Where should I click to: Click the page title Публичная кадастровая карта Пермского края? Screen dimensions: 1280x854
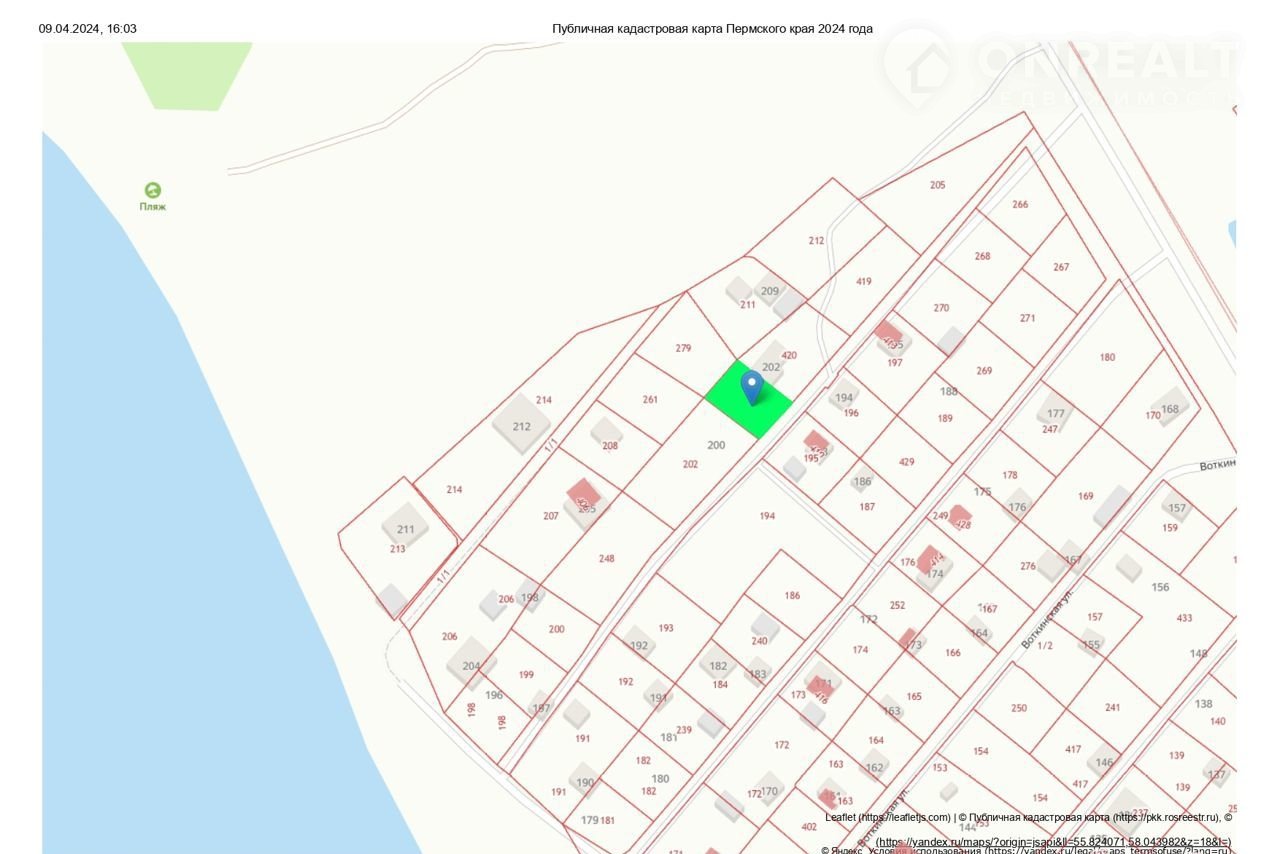pyautogui.click(x=712, y=29)
